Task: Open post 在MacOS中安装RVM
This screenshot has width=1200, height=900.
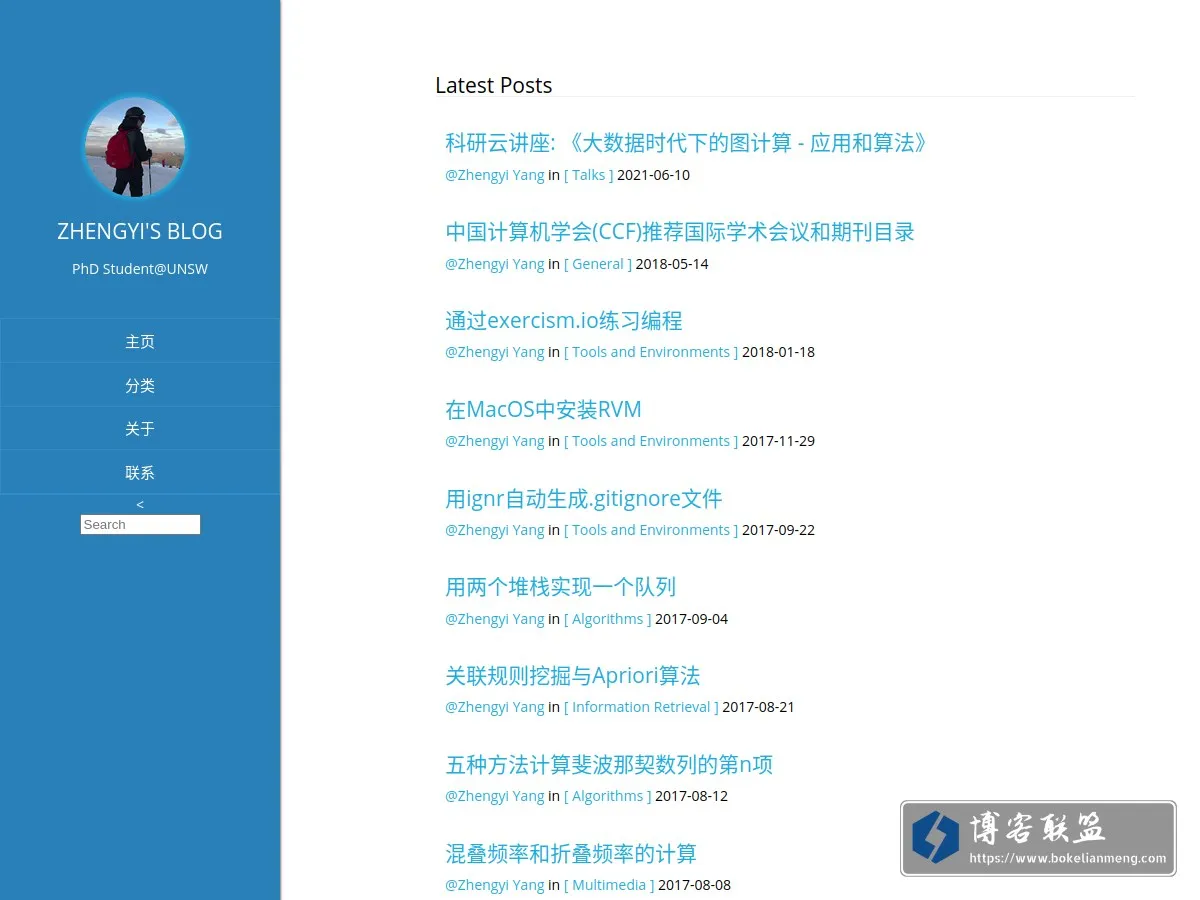Action: point(543,410)
